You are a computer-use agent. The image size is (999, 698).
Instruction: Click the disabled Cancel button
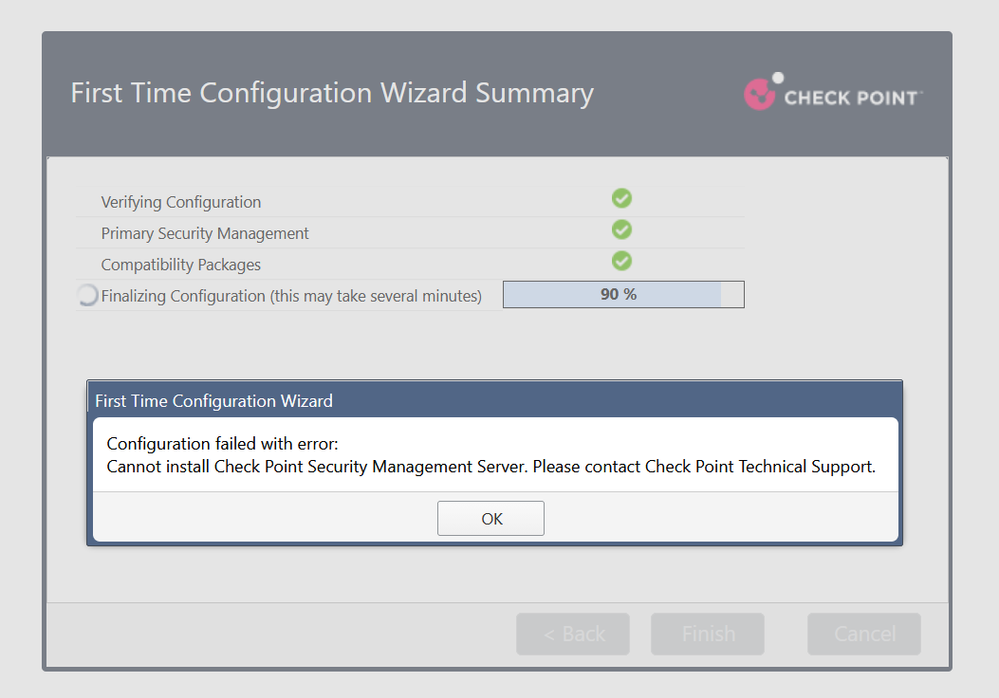[x=864, y=634]
